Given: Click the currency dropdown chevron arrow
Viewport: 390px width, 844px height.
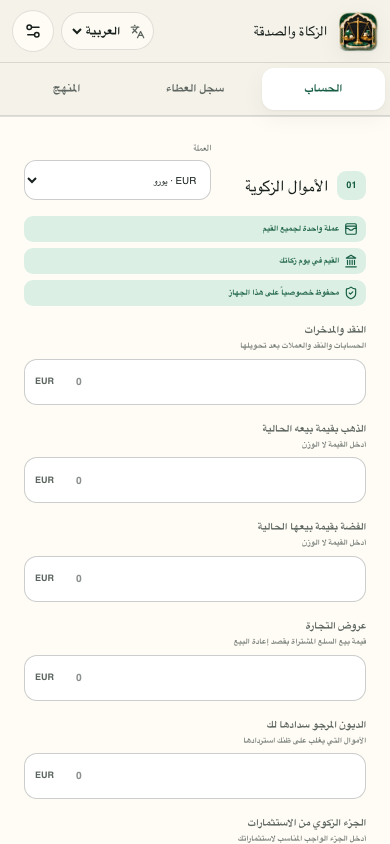Looking at the screenshot, I should (32, 180).
